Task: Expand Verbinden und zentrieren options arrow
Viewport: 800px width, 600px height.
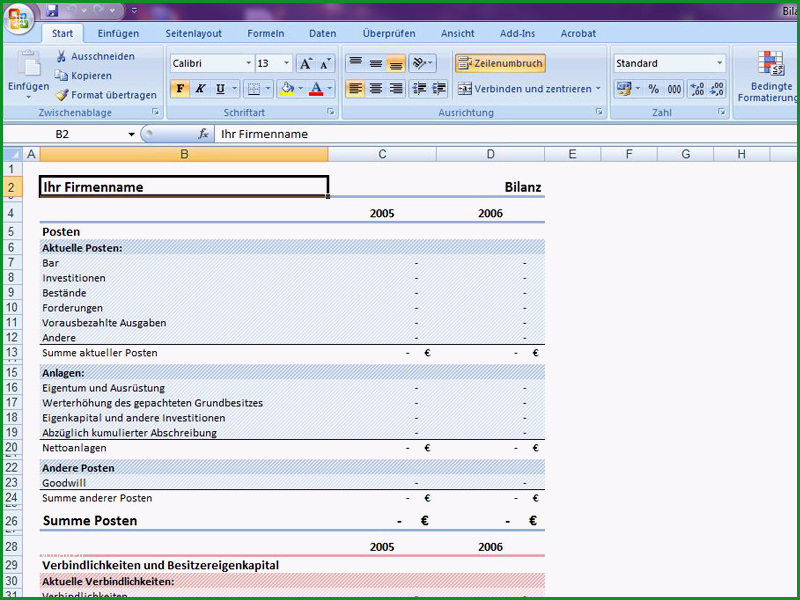Action: click(597, 89)
